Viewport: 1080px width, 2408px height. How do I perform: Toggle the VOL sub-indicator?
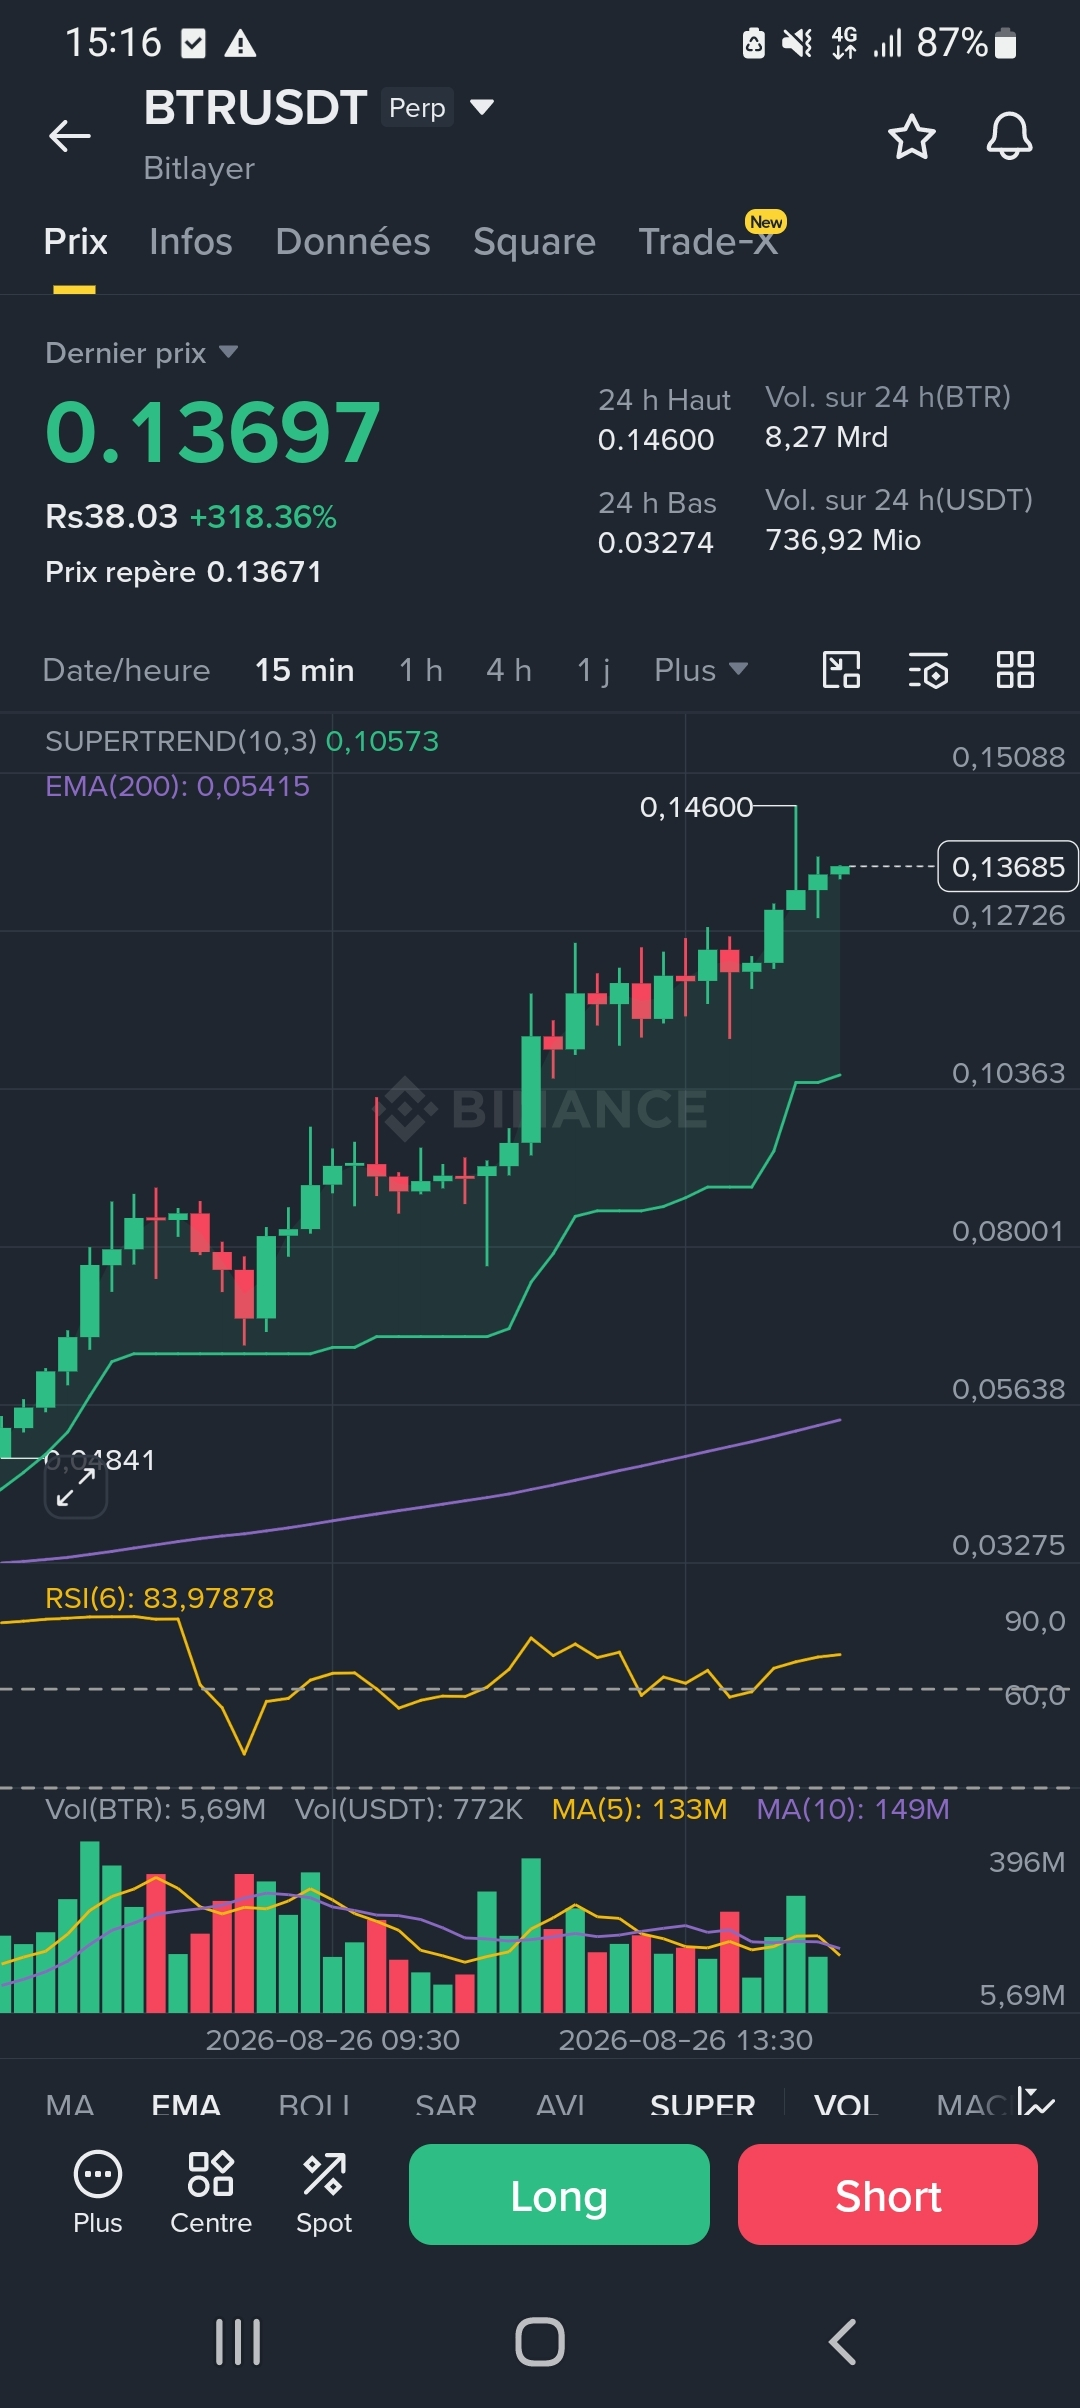coord(845,2104)
